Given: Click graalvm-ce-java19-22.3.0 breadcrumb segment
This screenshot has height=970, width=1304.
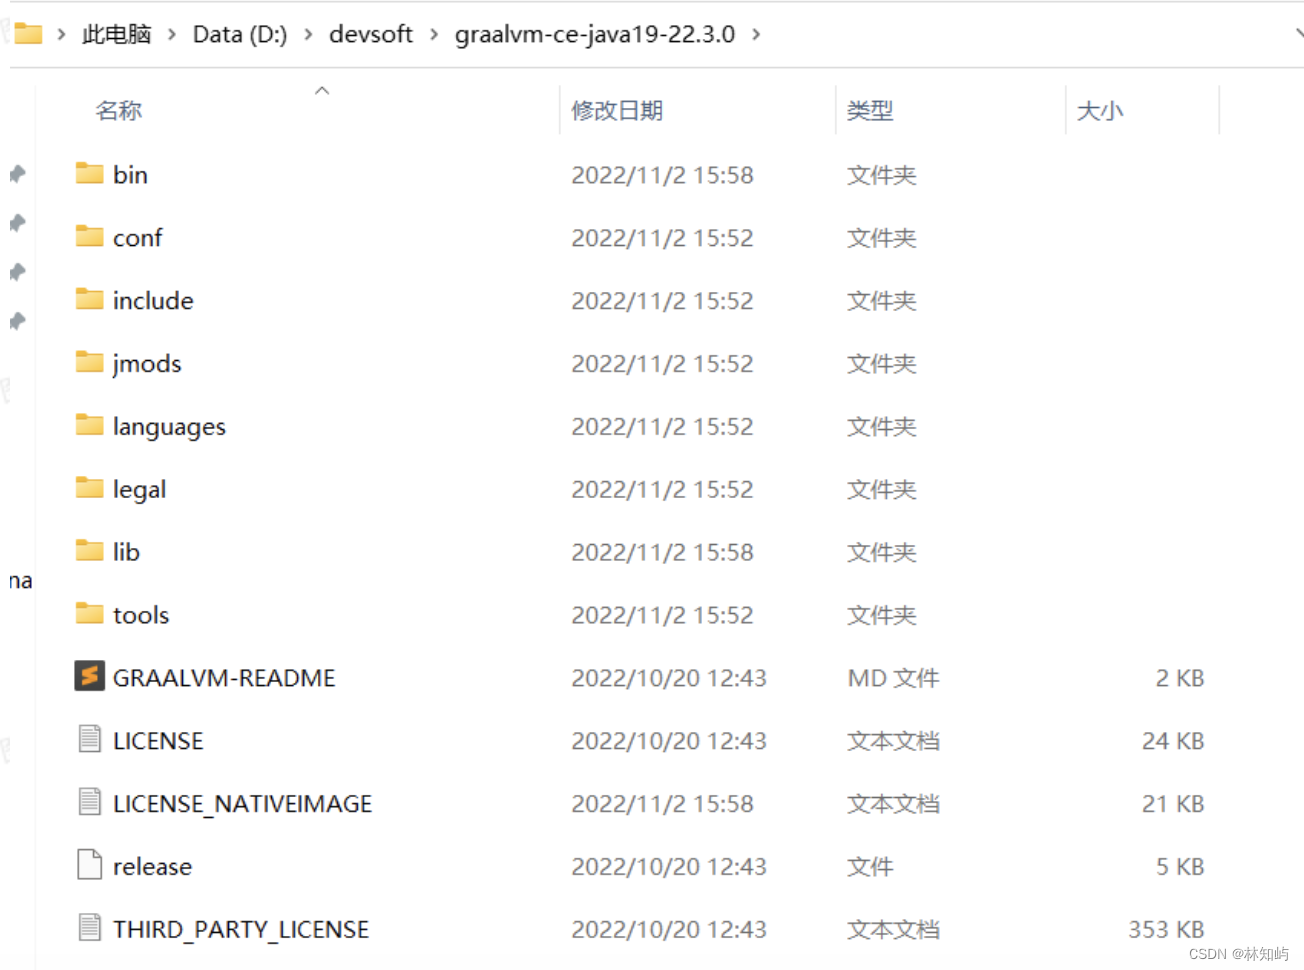Looking at the screenshot, I should pyautogui.click(x=595, y=35).
